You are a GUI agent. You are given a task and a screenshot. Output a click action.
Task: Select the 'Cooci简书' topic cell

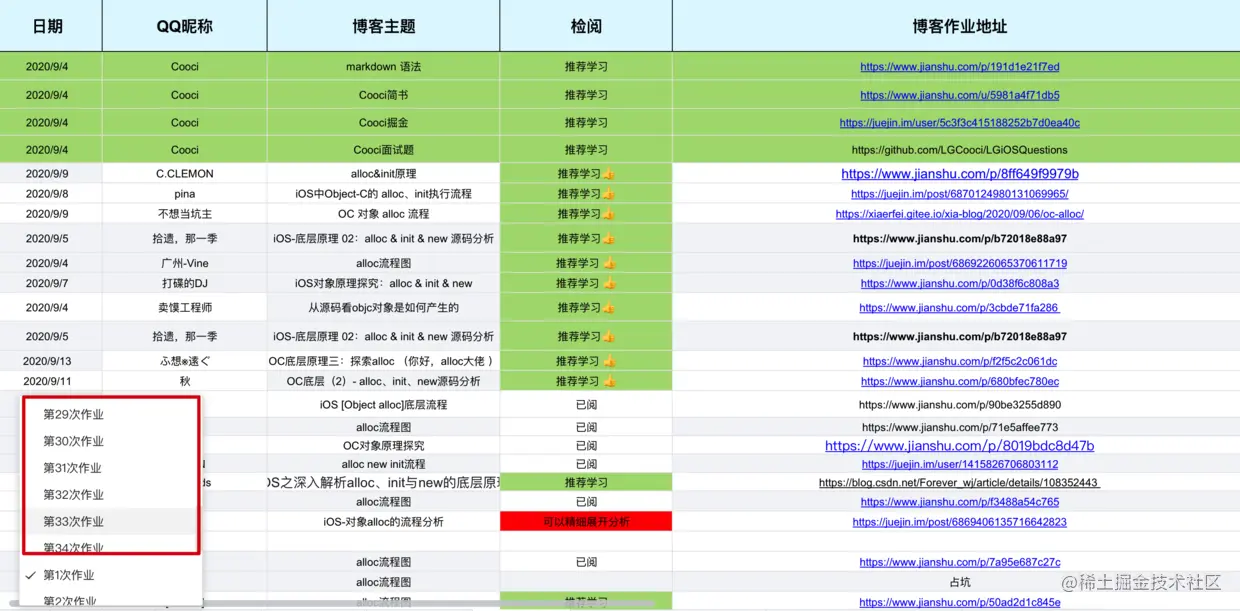coord(384,95)
